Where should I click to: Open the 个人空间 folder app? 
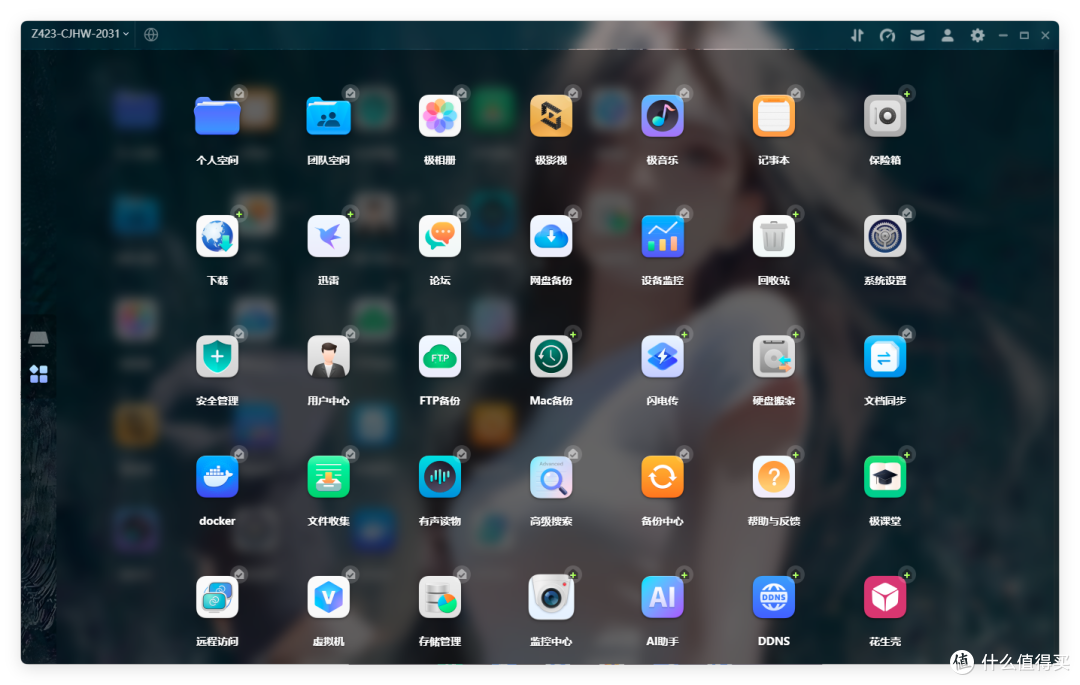point(217,116)
